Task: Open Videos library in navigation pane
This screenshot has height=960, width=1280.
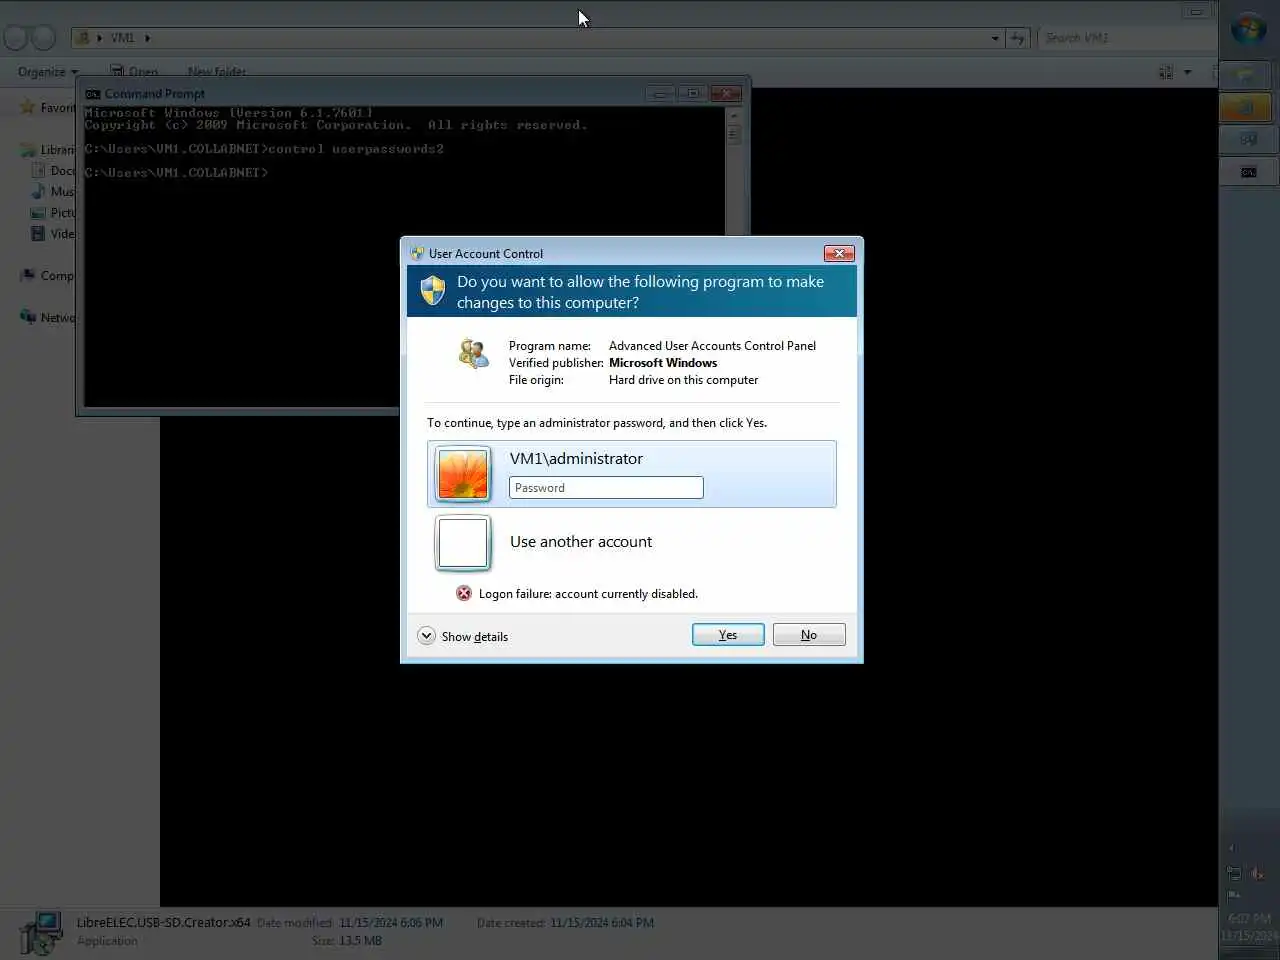Action: tap(53, 234)
